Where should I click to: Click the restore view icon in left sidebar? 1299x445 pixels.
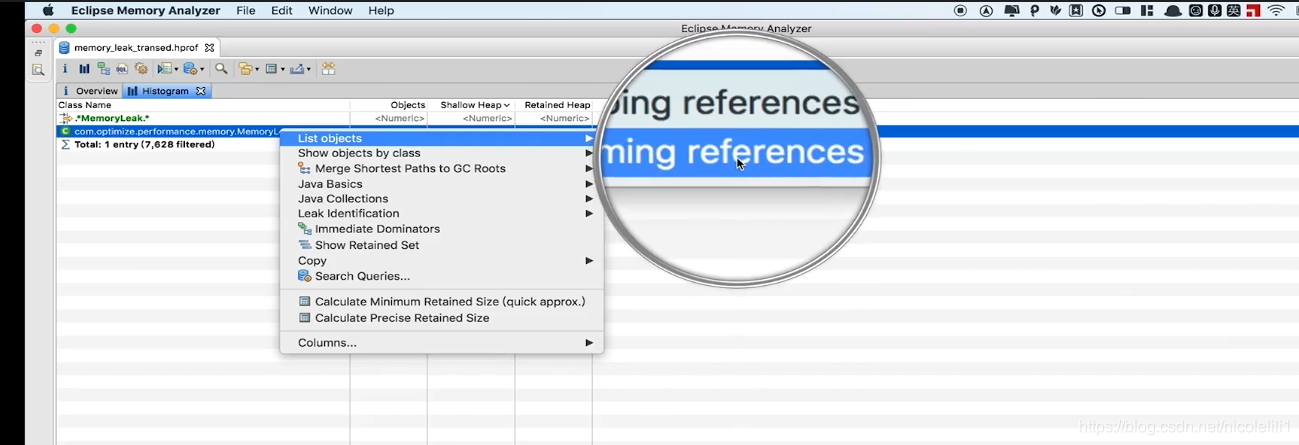(38, 52)
